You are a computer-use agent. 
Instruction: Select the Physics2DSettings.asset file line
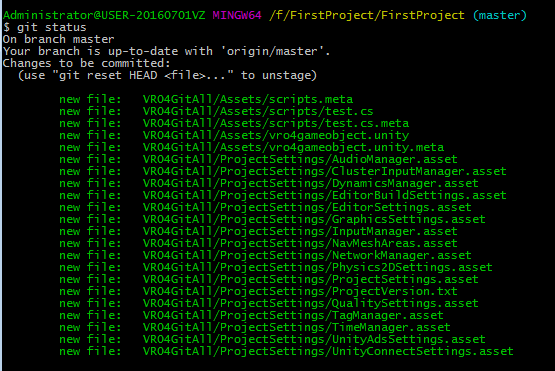click(276, 267)
